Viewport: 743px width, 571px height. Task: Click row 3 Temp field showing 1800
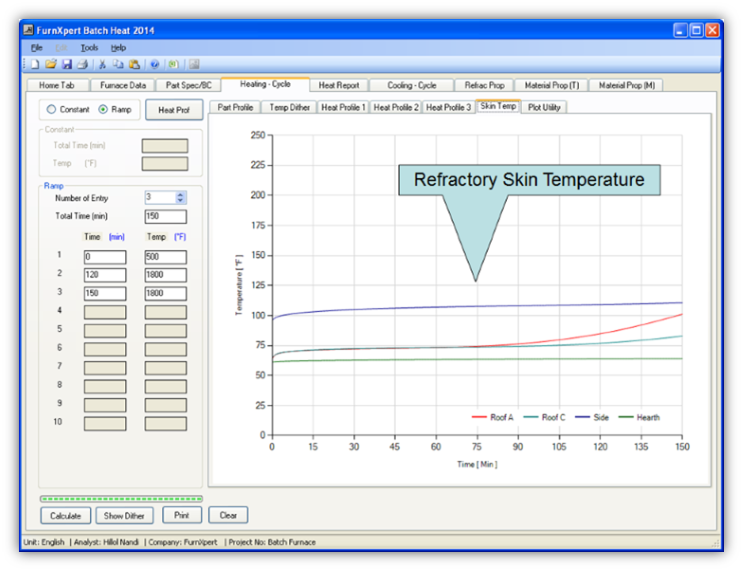tap(166, 293)
